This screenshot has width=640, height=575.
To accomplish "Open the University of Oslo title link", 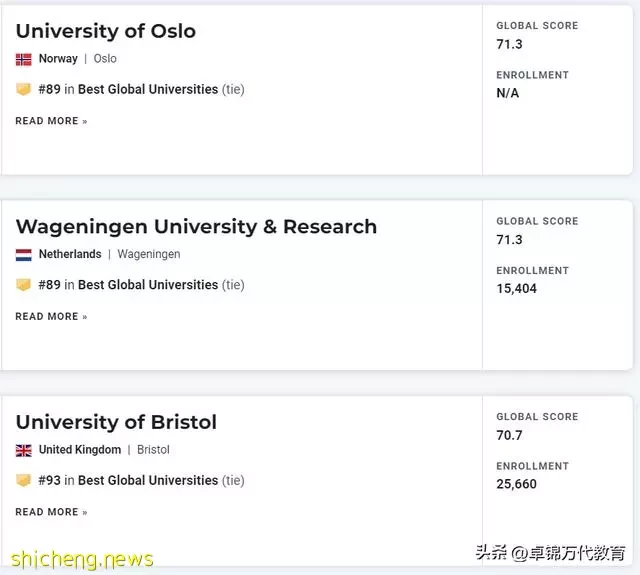I will [106, 31].
